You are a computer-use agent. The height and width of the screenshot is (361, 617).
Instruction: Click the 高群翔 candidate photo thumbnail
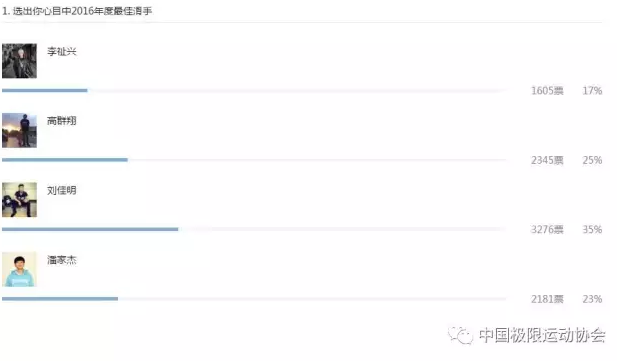point(19,130)
